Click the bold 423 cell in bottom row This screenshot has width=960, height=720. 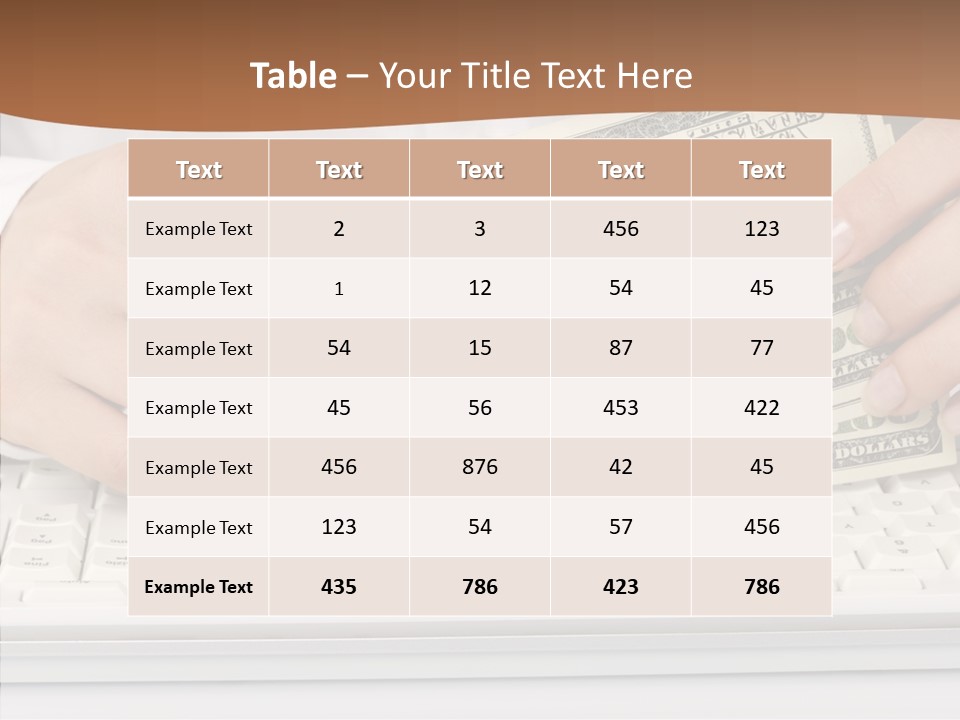tap(620, 587)
